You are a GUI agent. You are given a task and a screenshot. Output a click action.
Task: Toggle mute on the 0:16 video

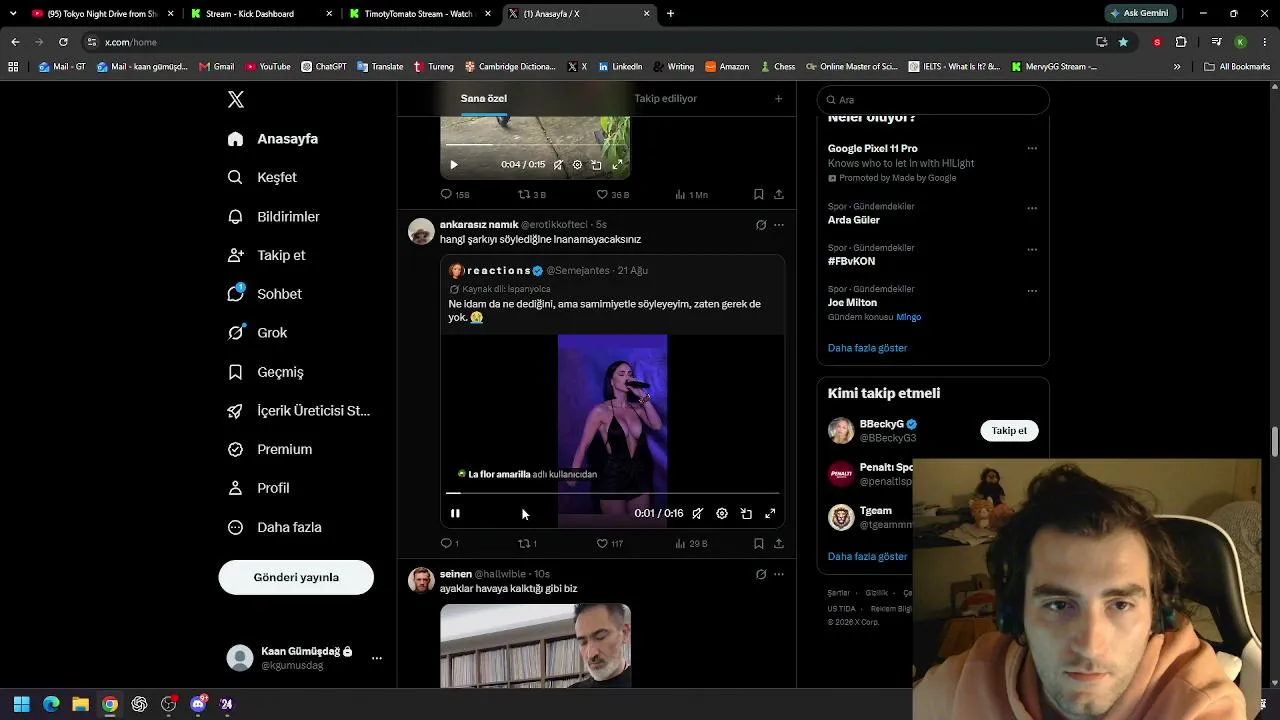click(698, 514)
